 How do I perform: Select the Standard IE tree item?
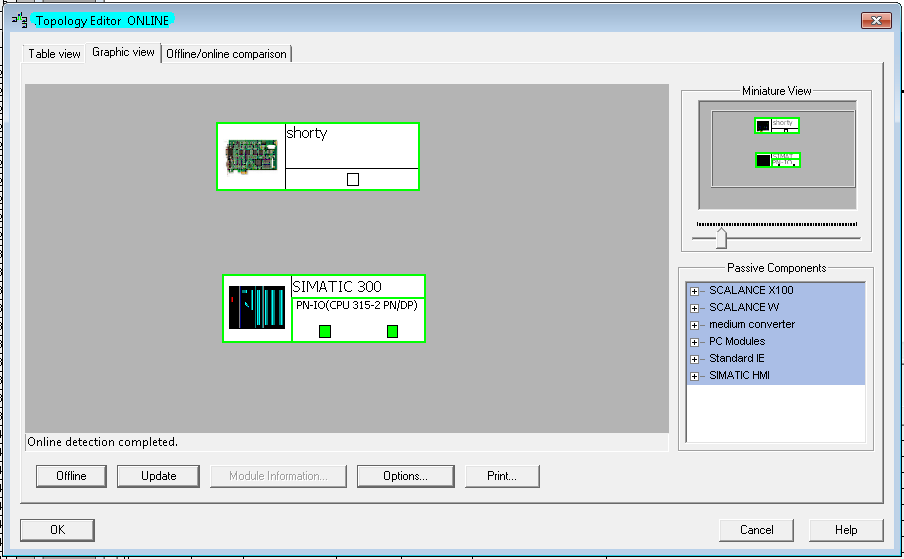tap(737, 358)
